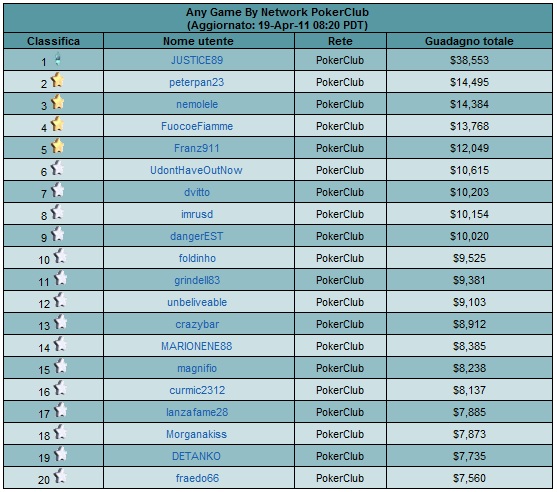This screenshot has width=557, height=492.
Task: Click the gold star next to rank 5
Action: 57,146
